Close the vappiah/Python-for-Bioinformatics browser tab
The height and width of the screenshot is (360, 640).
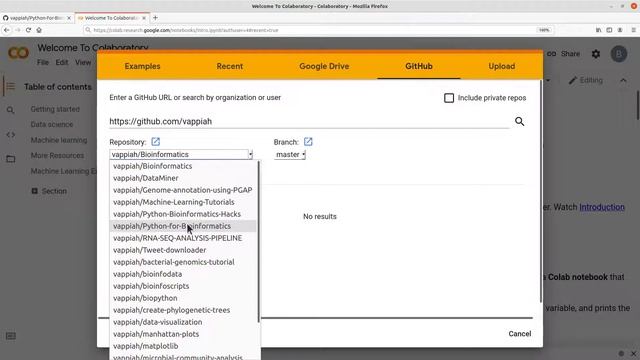point(69,18)
